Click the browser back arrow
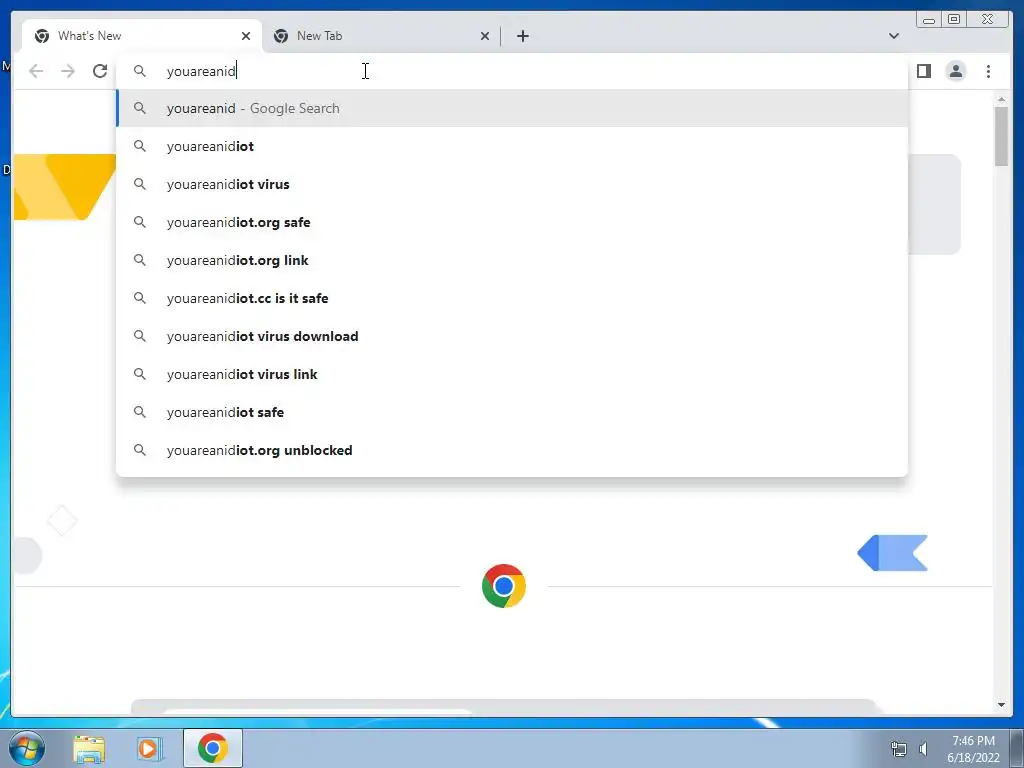 36,71
